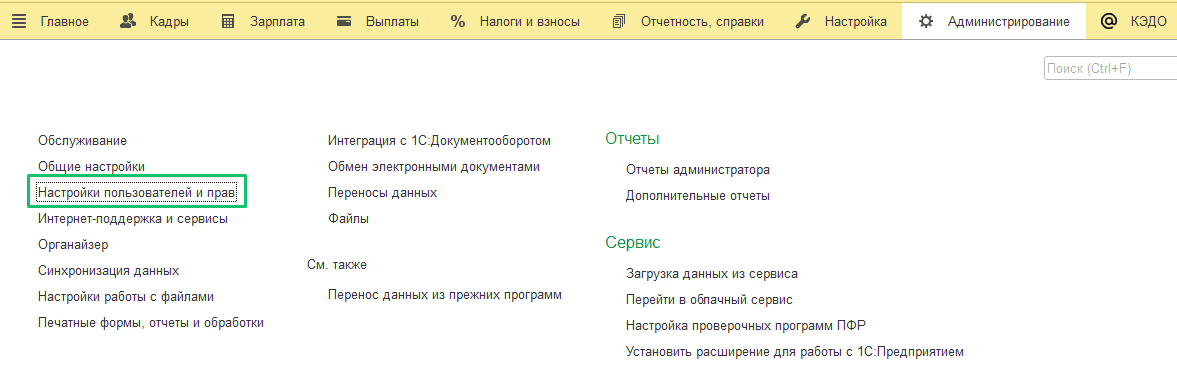Viewport: 1177px width, 369px height.
Task: Open the Файлы link
Action: [348, 219]
